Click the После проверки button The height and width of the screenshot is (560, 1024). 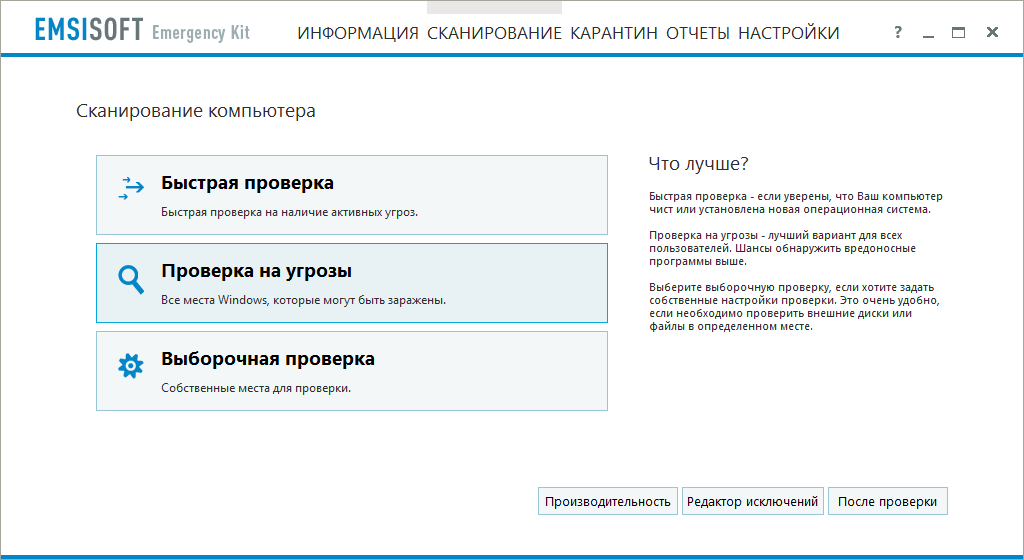(x=887, y=502)
